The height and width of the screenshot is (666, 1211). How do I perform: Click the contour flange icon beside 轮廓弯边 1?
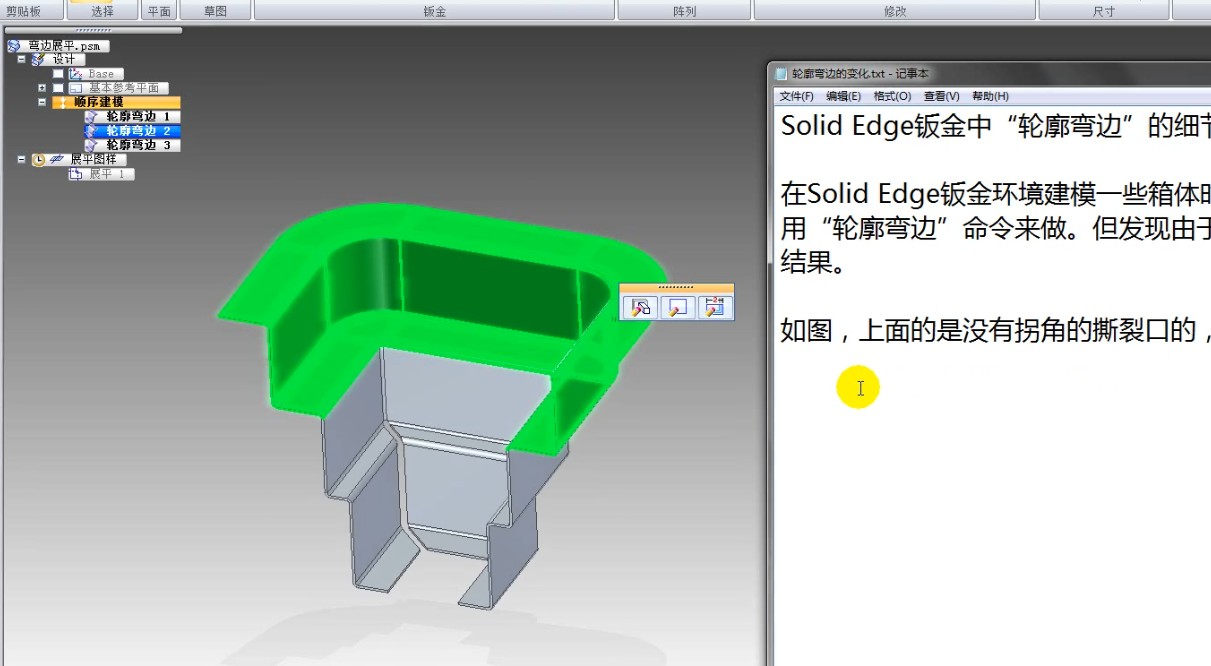[92, 117]
